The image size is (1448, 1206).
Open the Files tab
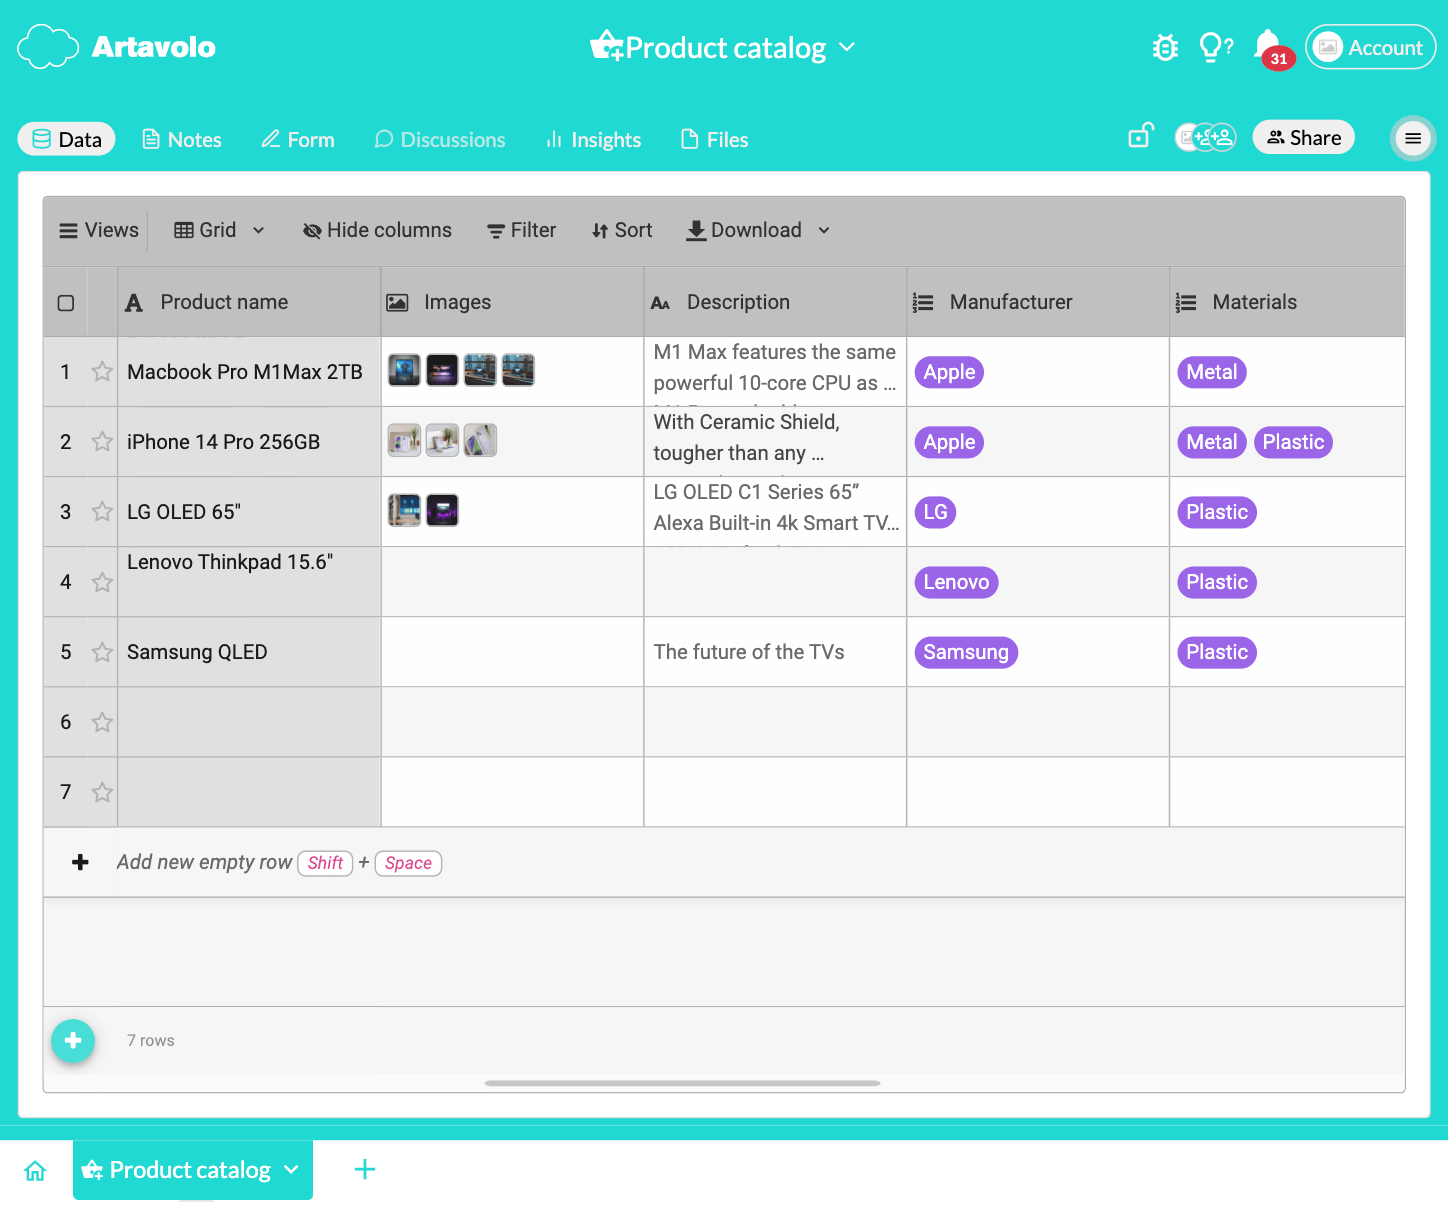point(714,139)
